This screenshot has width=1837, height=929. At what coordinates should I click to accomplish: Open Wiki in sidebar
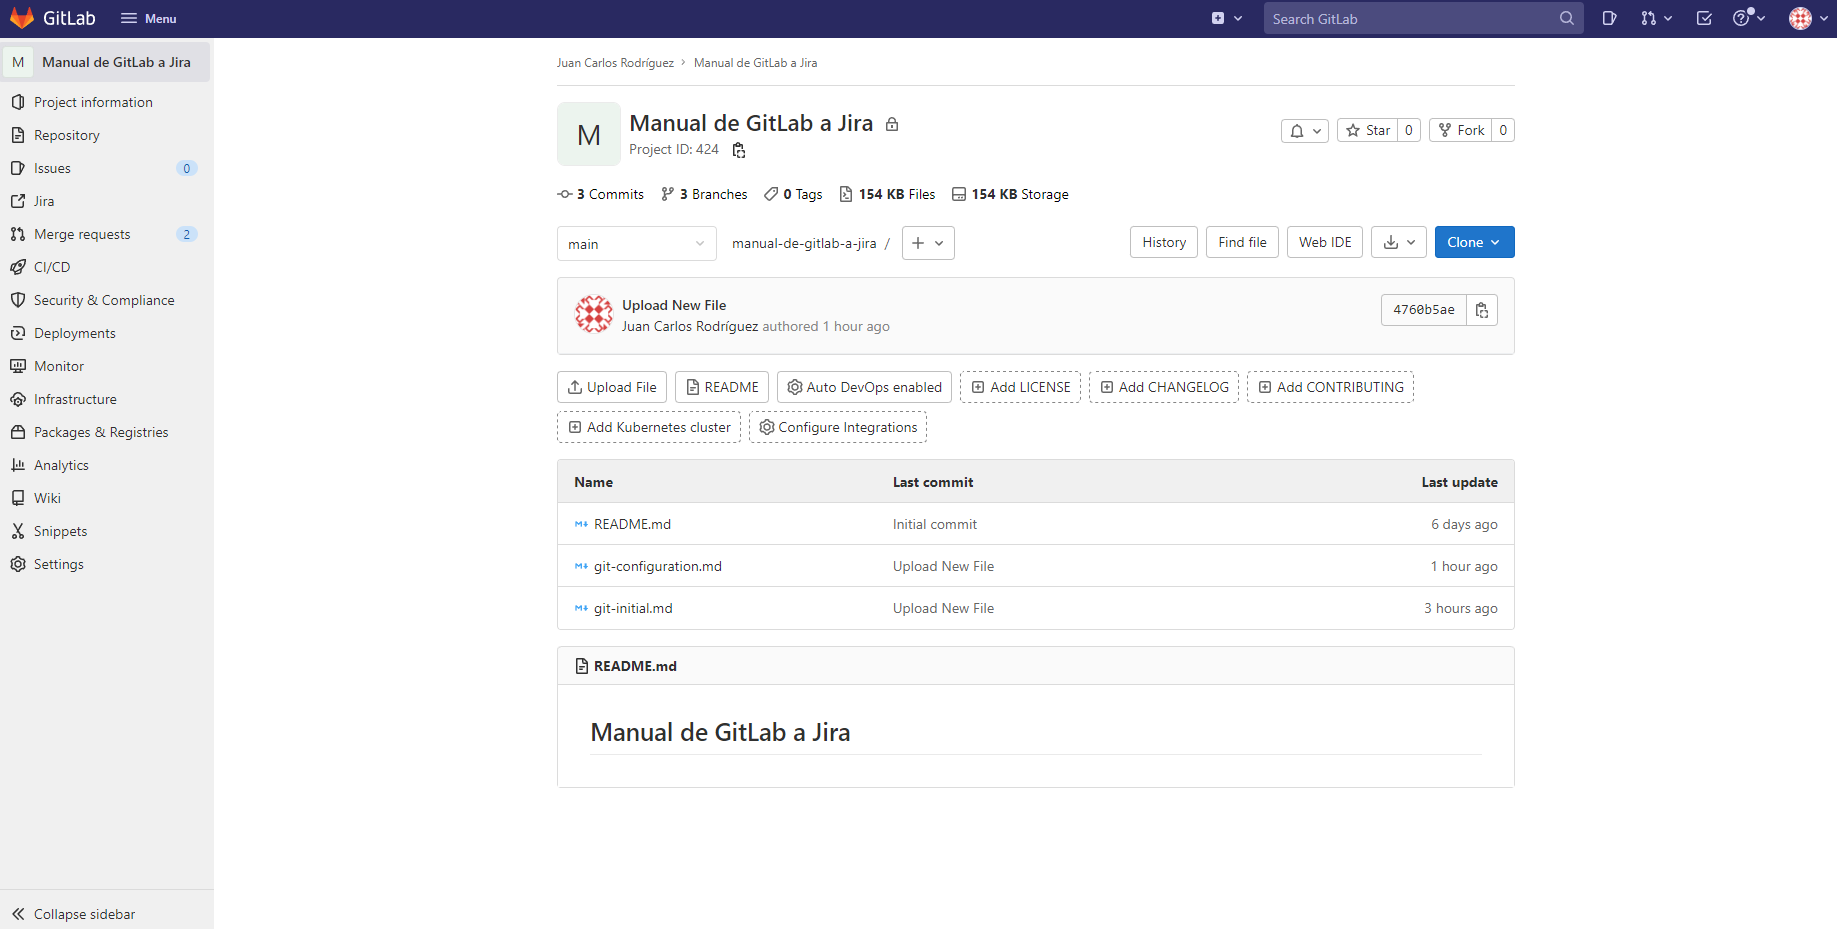tap(47, 498)
